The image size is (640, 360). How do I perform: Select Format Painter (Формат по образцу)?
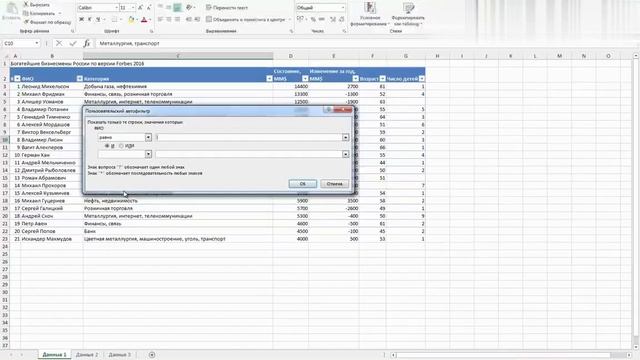[x=47, y=22]
